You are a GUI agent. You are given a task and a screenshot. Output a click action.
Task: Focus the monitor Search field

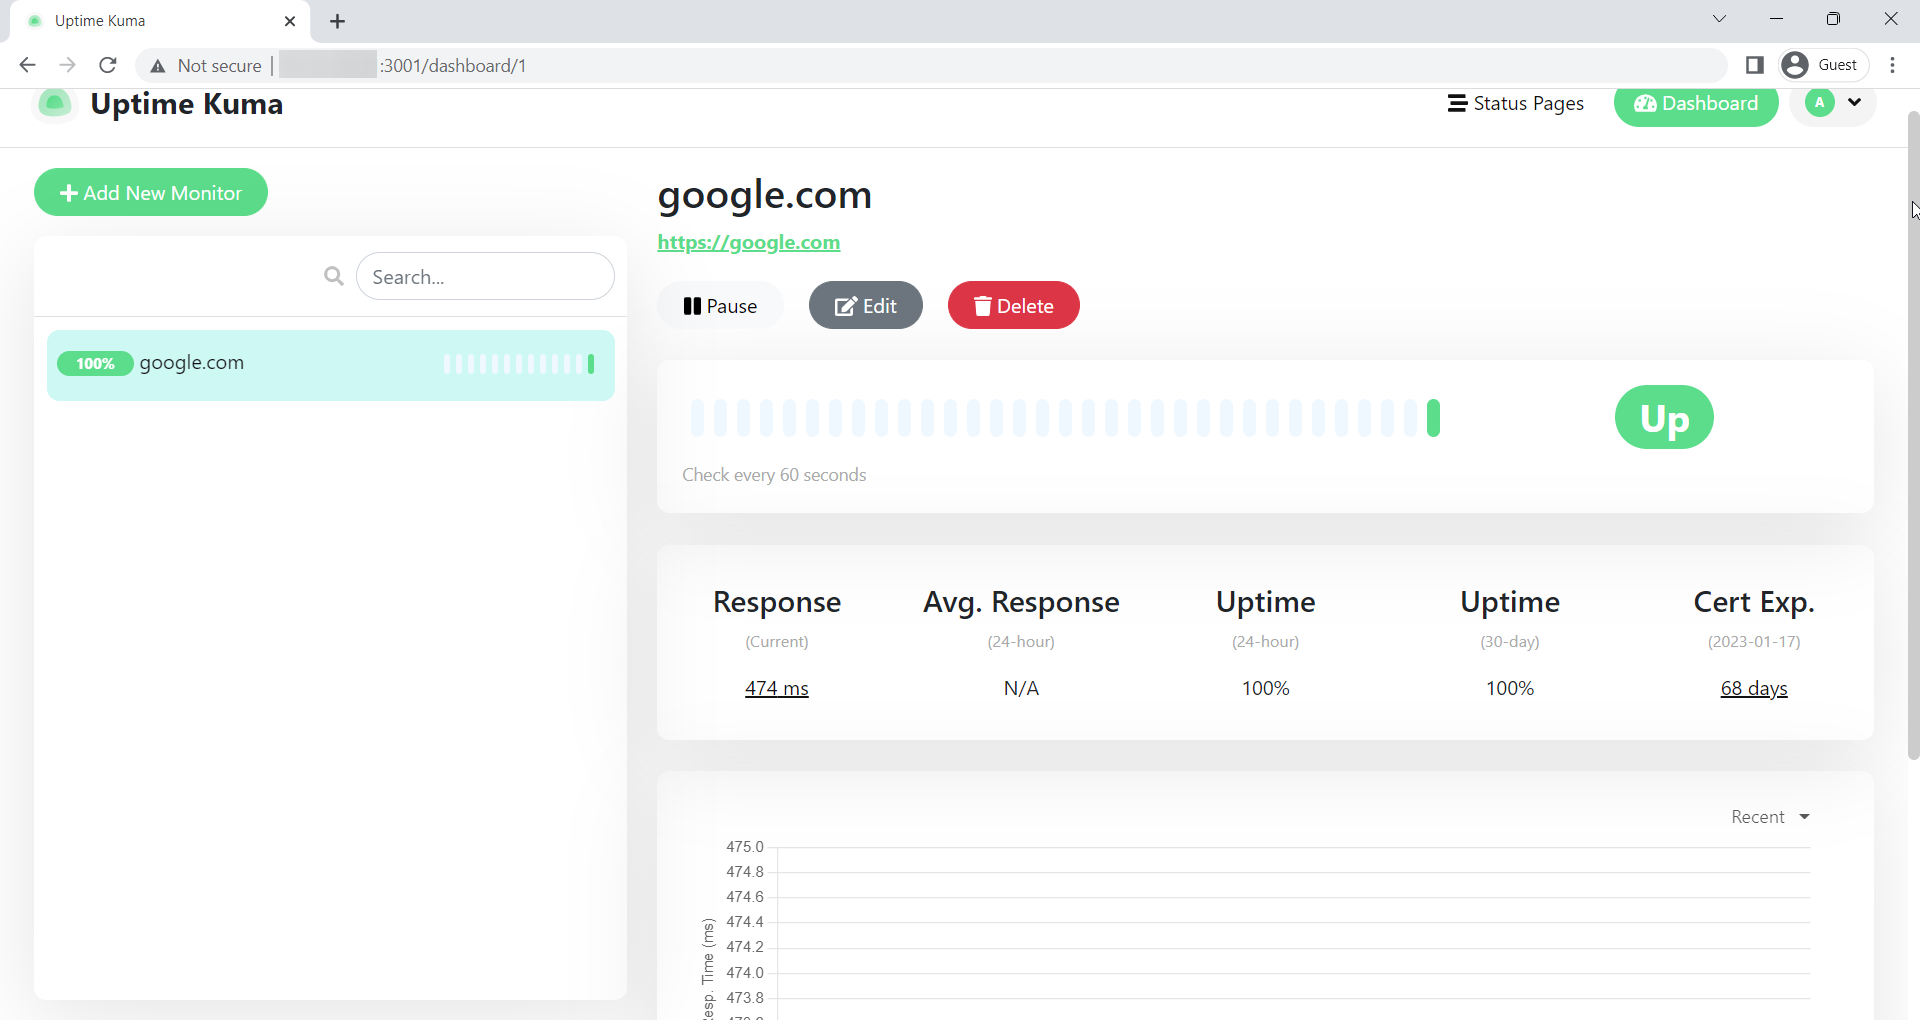[485, 276]
